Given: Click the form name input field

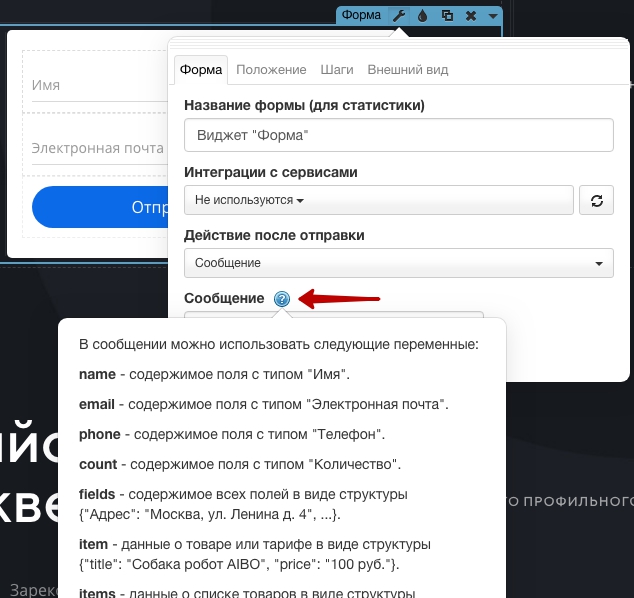Looking at the screenshot, I should 399,135.
